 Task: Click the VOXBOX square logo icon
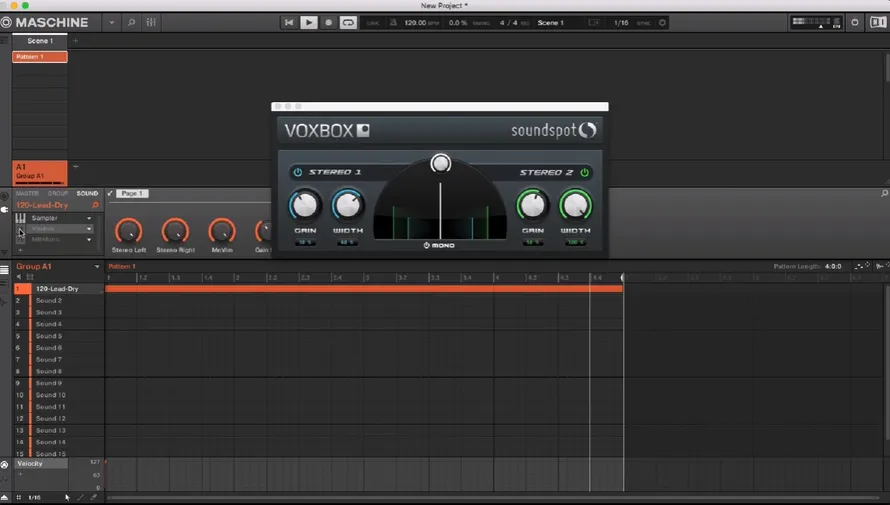pyautogui.click(x=363, y=131)
